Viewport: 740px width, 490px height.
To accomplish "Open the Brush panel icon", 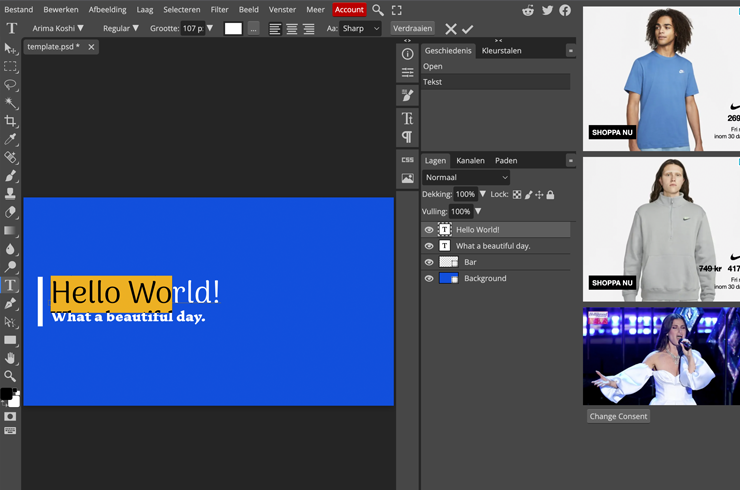I will (x=407, y=95).
